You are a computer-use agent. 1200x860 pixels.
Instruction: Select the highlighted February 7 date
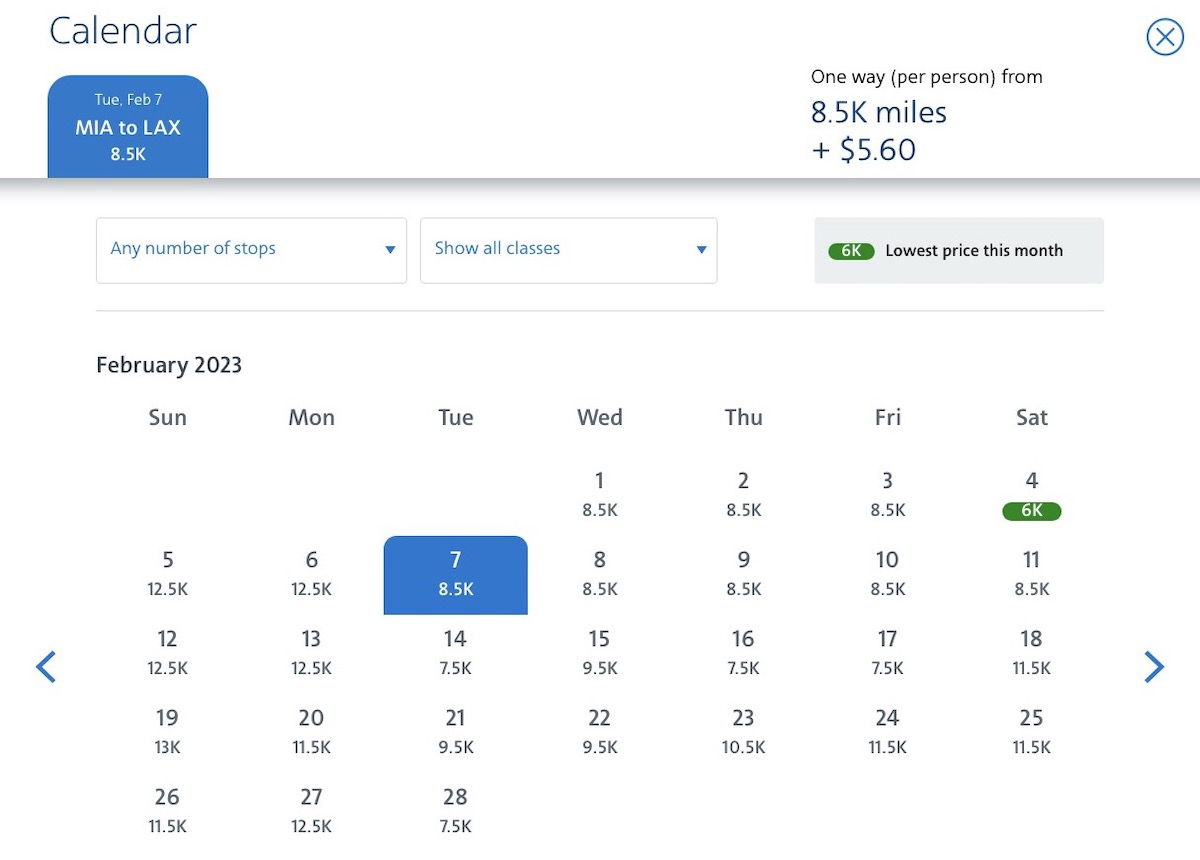456,575
